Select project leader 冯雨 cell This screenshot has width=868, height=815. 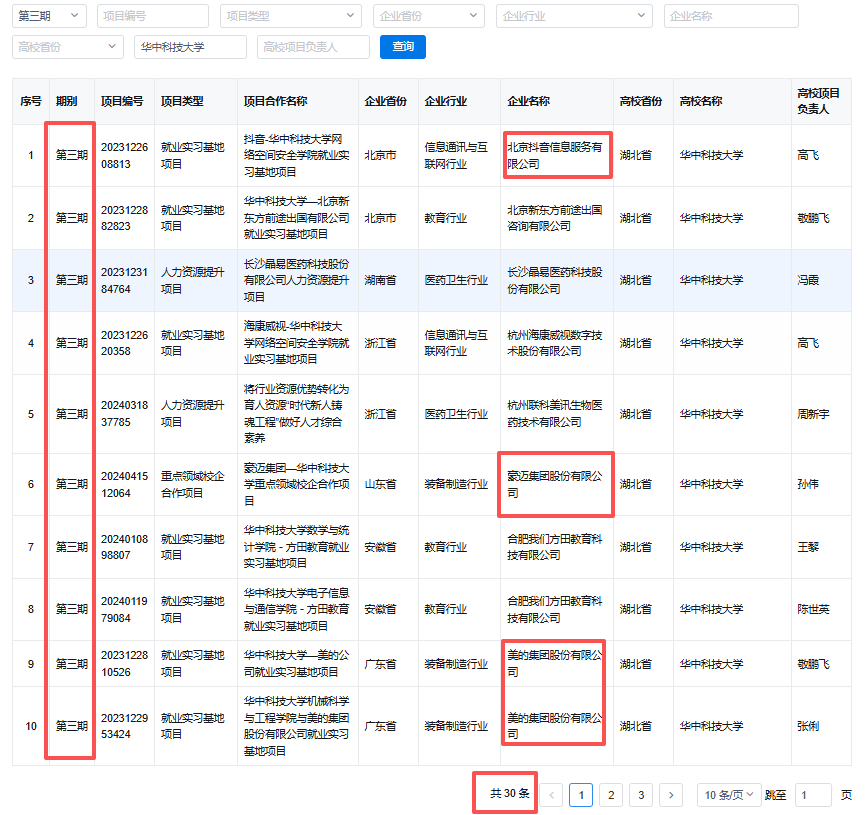click(821, 281)
